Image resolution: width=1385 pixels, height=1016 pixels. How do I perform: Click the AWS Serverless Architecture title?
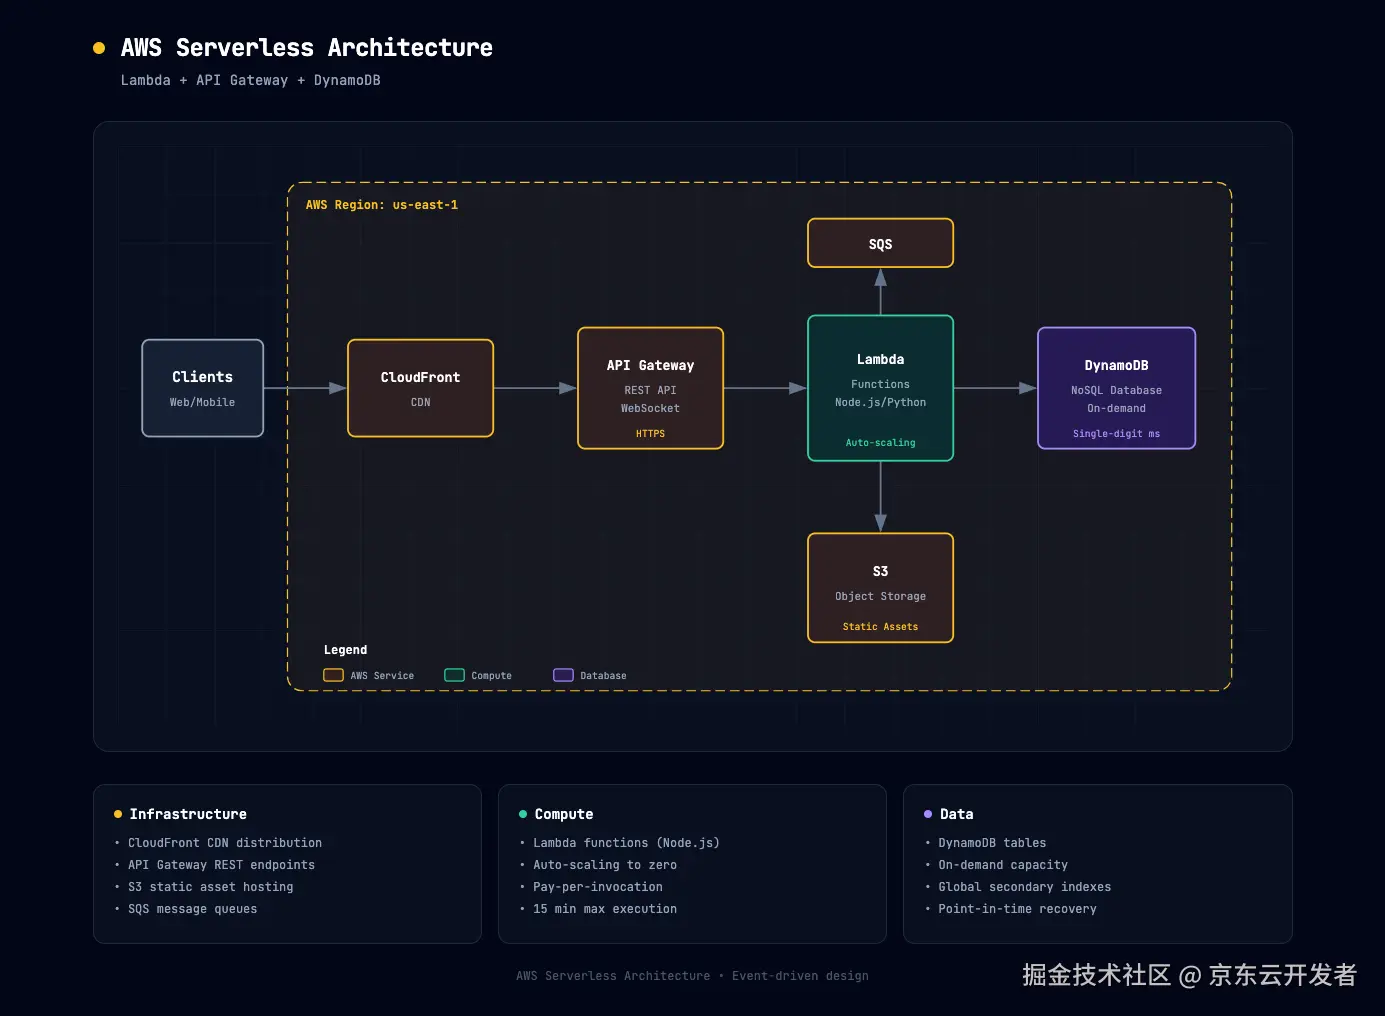point(307,48)
